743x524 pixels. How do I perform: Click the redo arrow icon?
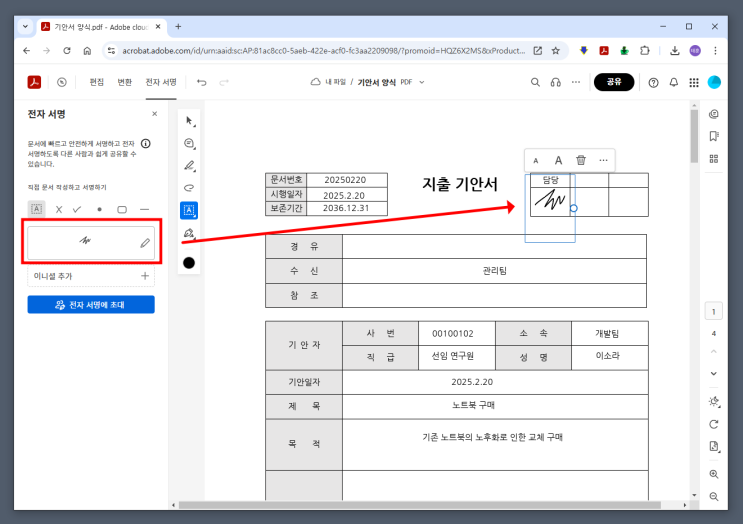[224, 82]
